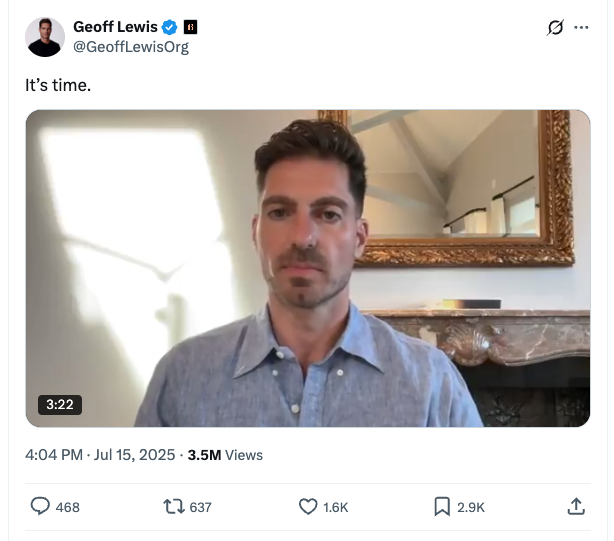Click the Geoff Lewis display name
Viewport: 614px width, 541px height.
click(x=115, y=28)
